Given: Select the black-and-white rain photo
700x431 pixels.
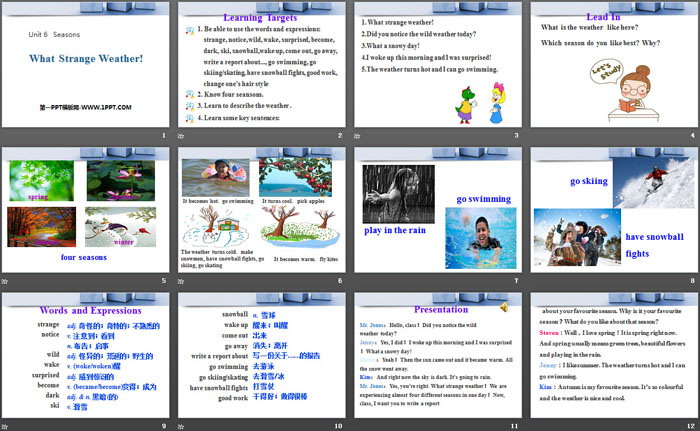Looking at the screenshot, I should pyautogui.click(x=398, y=194).
